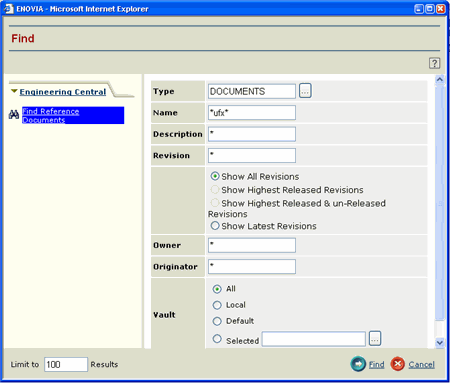Click the Selected vault text field
Screen dimensions: 450x383
tap(313, 339)
